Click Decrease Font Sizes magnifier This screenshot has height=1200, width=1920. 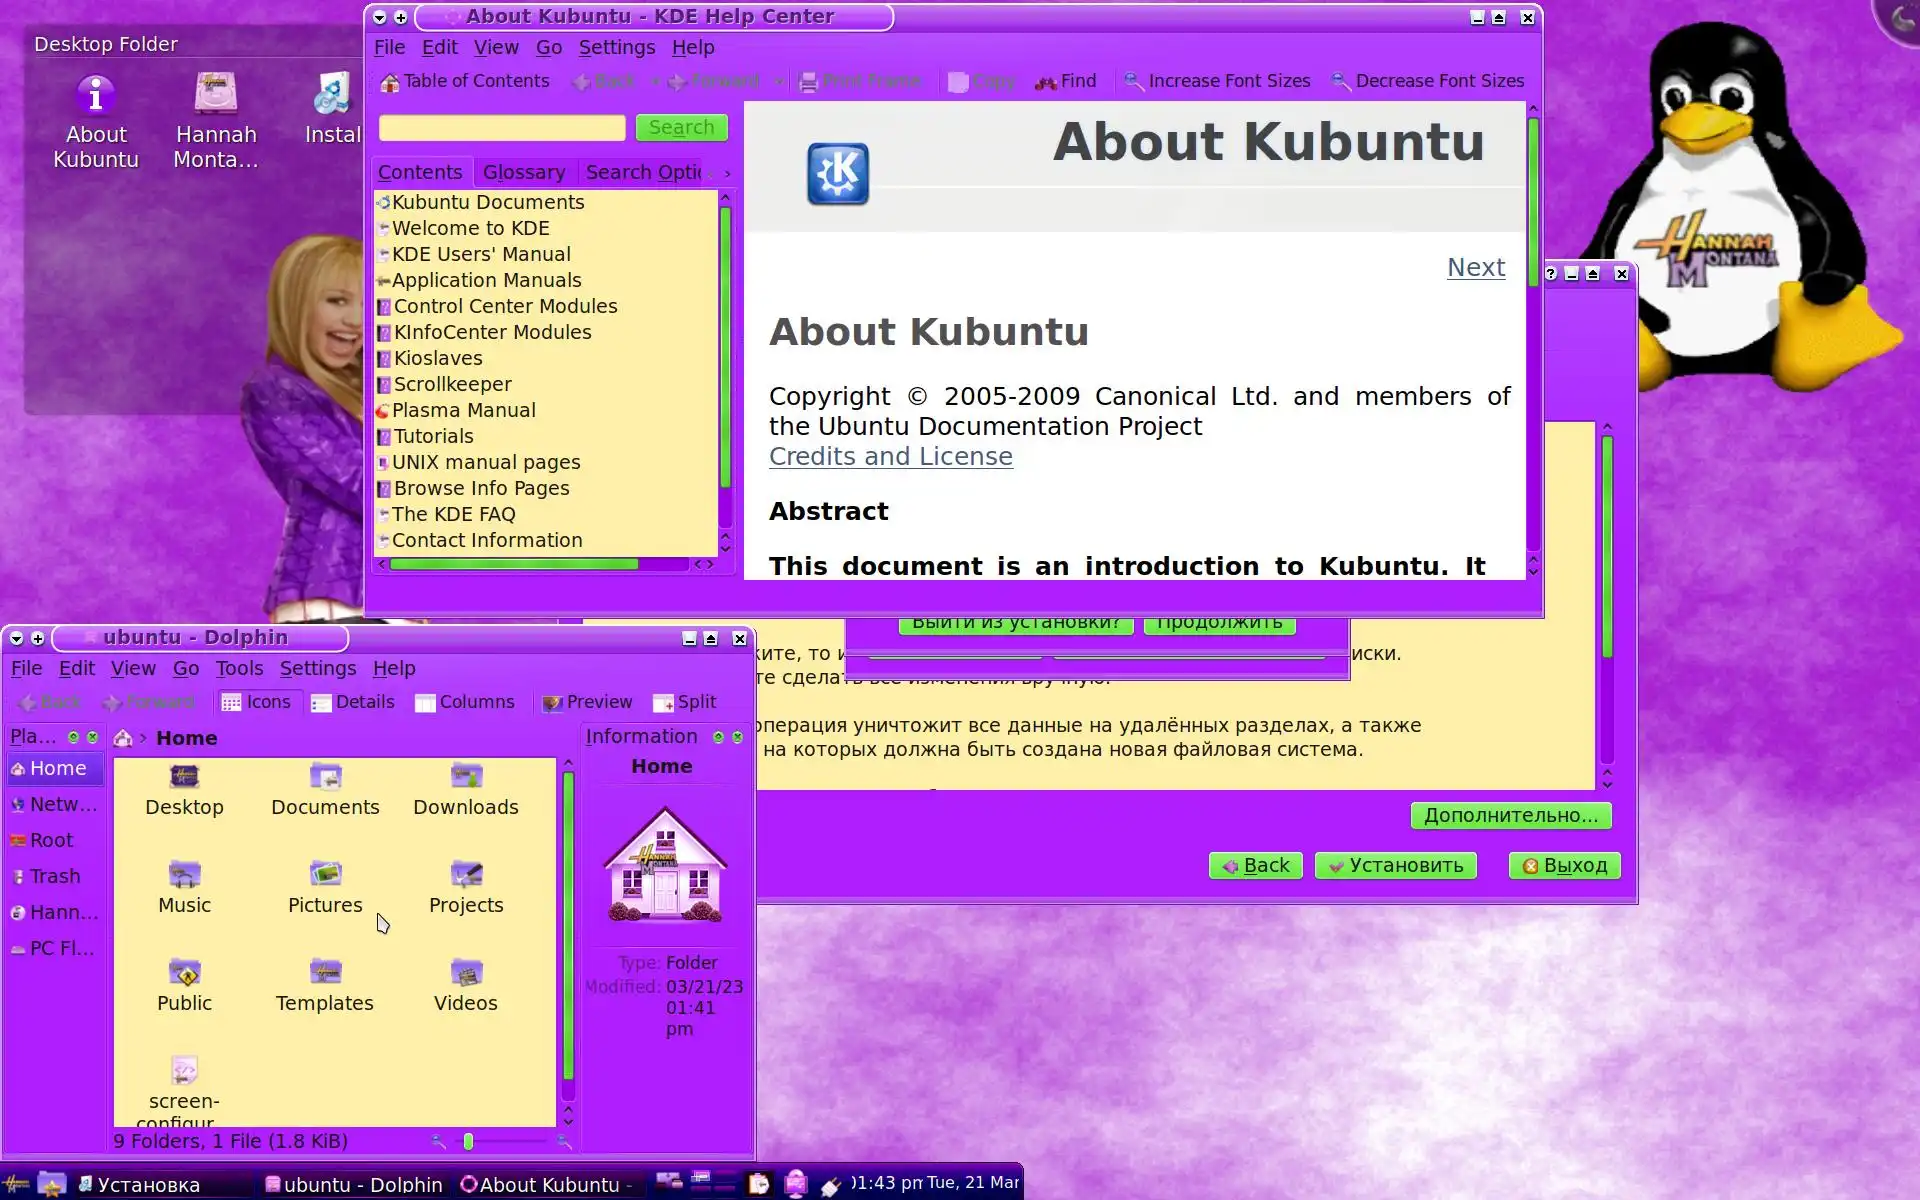coord(1340,81)
